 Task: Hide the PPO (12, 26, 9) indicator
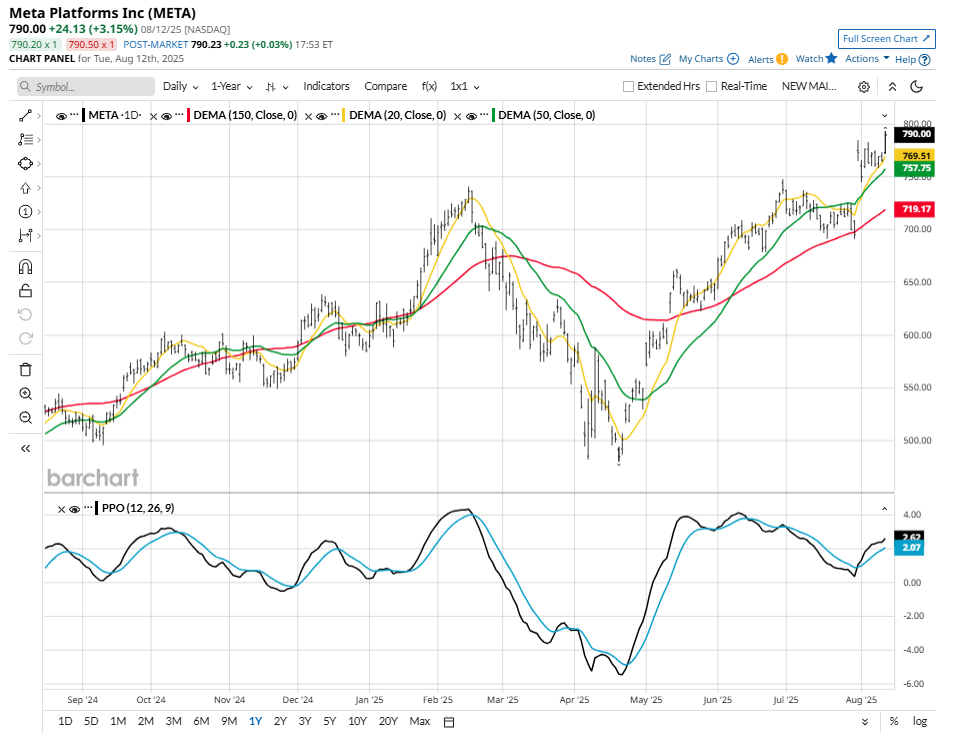pos(75,509)
